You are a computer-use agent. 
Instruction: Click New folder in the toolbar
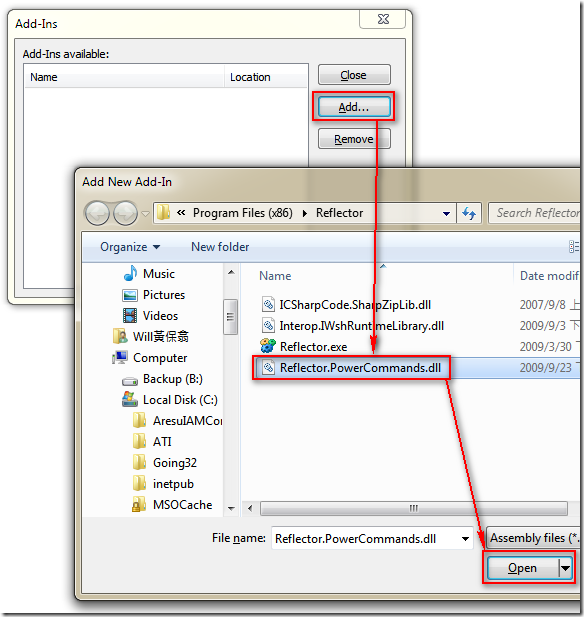pyautogui.click(x=220, y=247)
